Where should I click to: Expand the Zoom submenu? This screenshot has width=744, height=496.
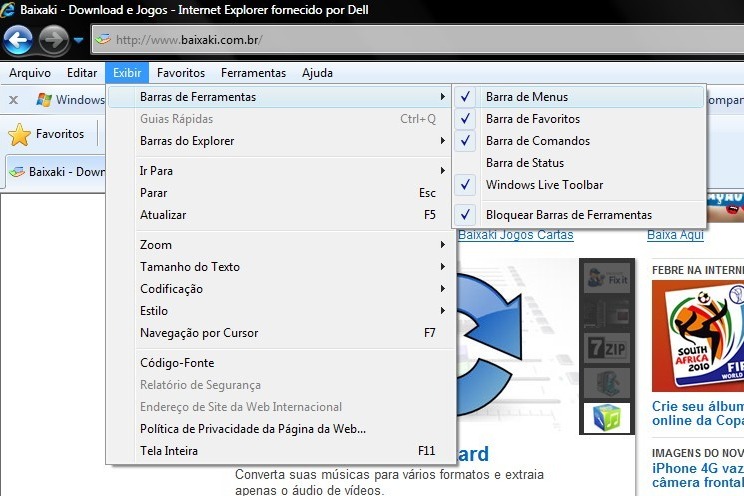[x=280, y=245]
